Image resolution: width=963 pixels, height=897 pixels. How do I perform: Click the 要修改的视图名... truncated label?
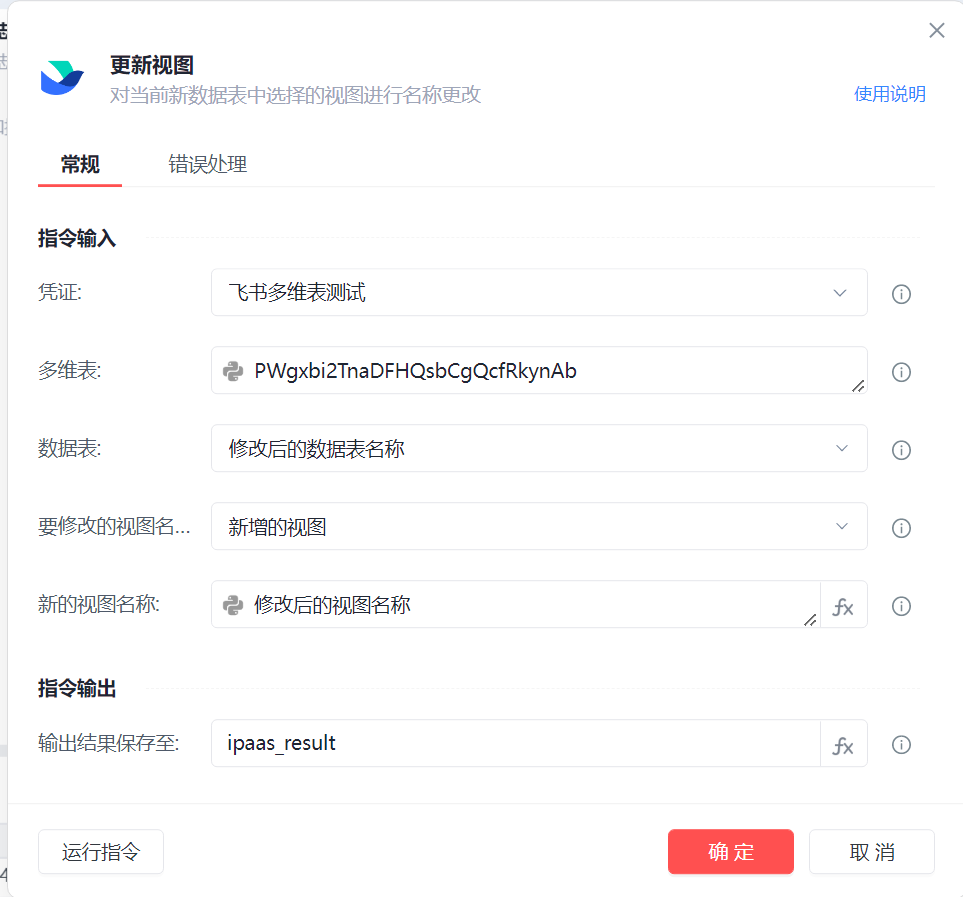(x=114, y=526)
